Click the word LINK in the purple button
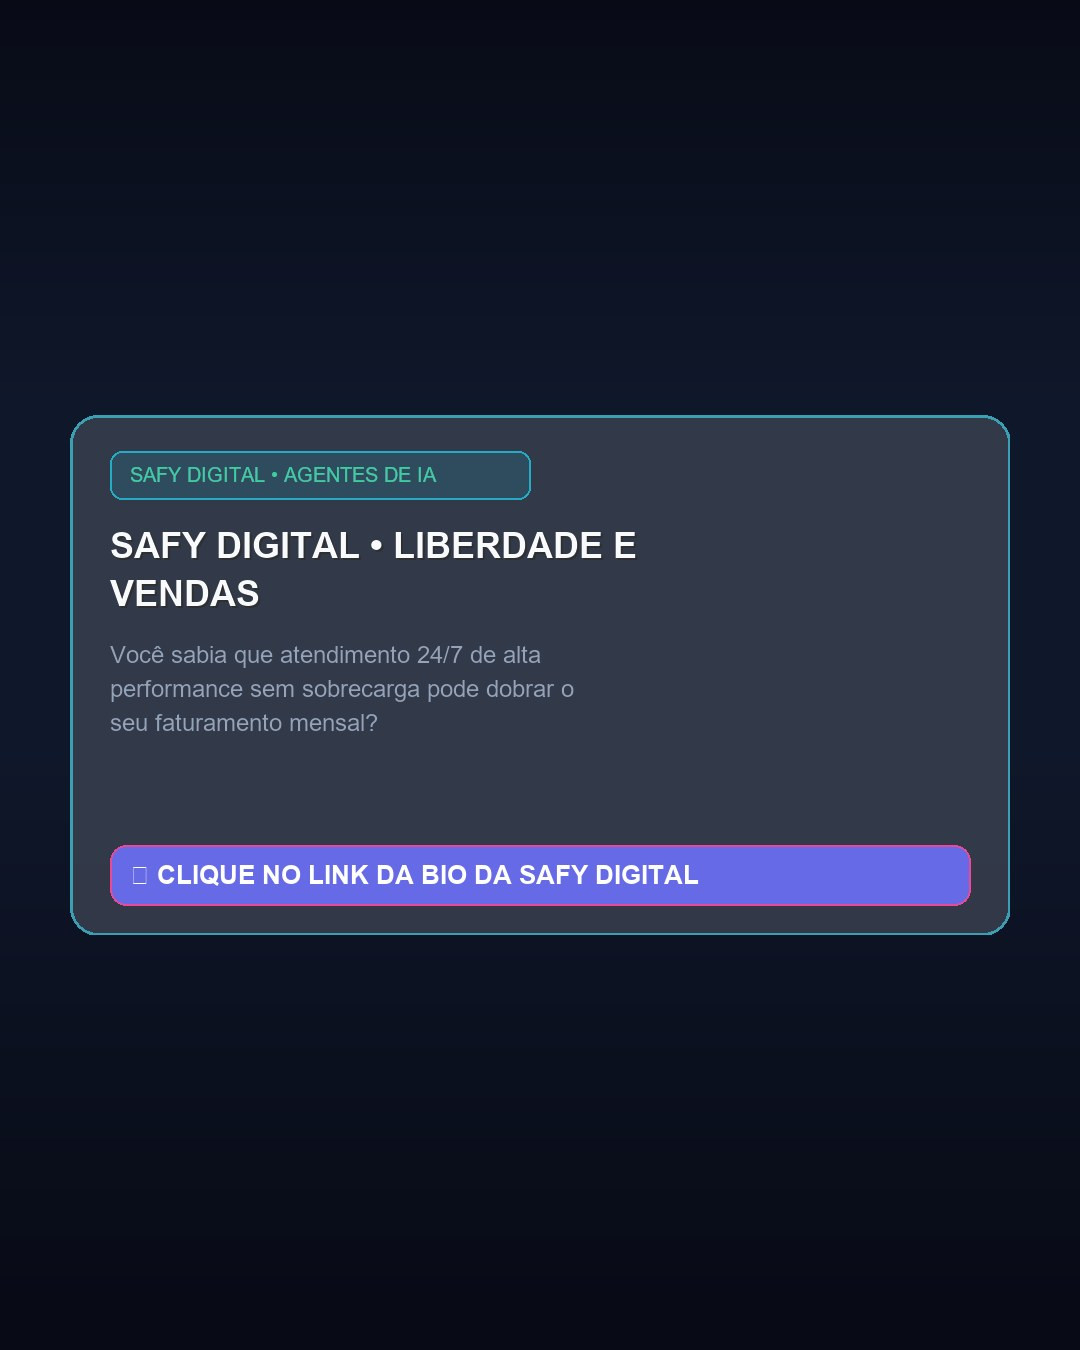This screenshot has height=1350, width=1080. tap(339, 875)
